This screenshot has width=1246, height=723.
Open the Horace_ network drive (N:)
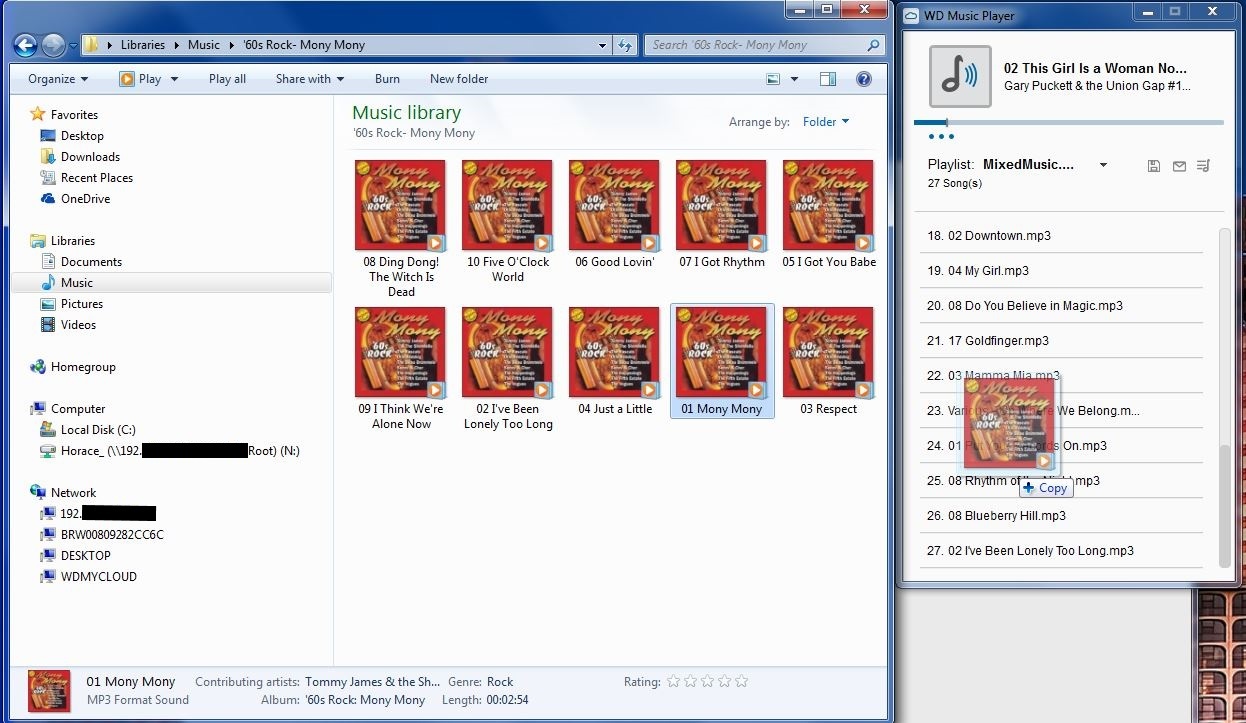(x=170, y=451)
